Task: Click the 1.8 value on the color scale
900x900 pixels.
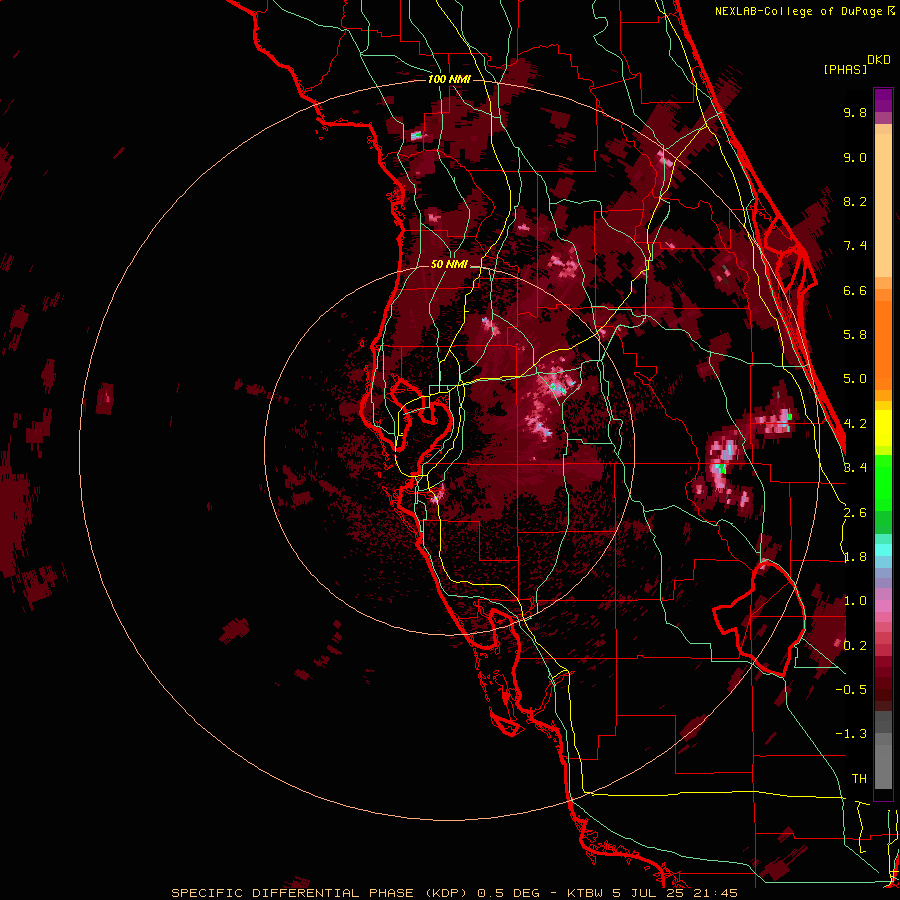Action: click(x=855, y=557)
